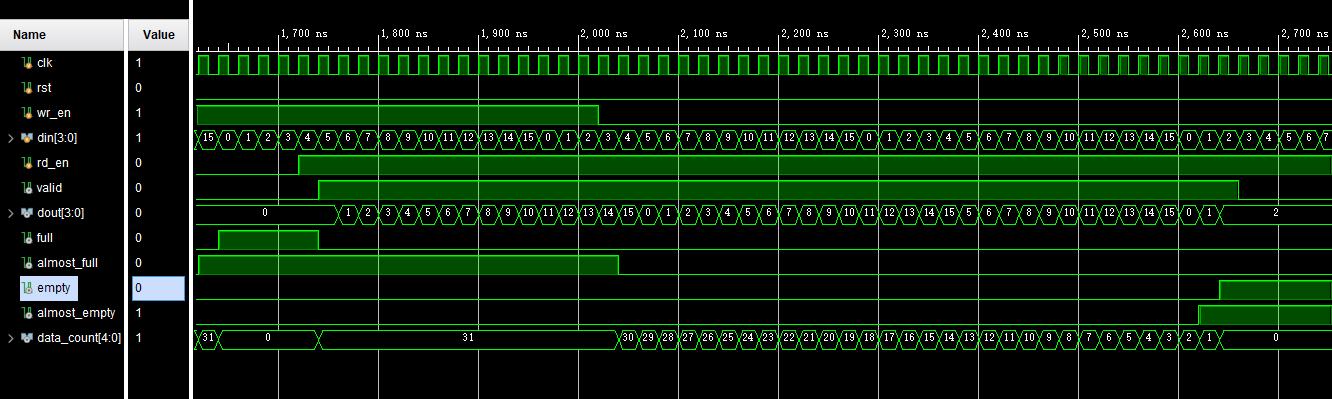Click the dout[3:0] bus icon
The height and width of the screenshot is (399, 1332).
[27, 213]
